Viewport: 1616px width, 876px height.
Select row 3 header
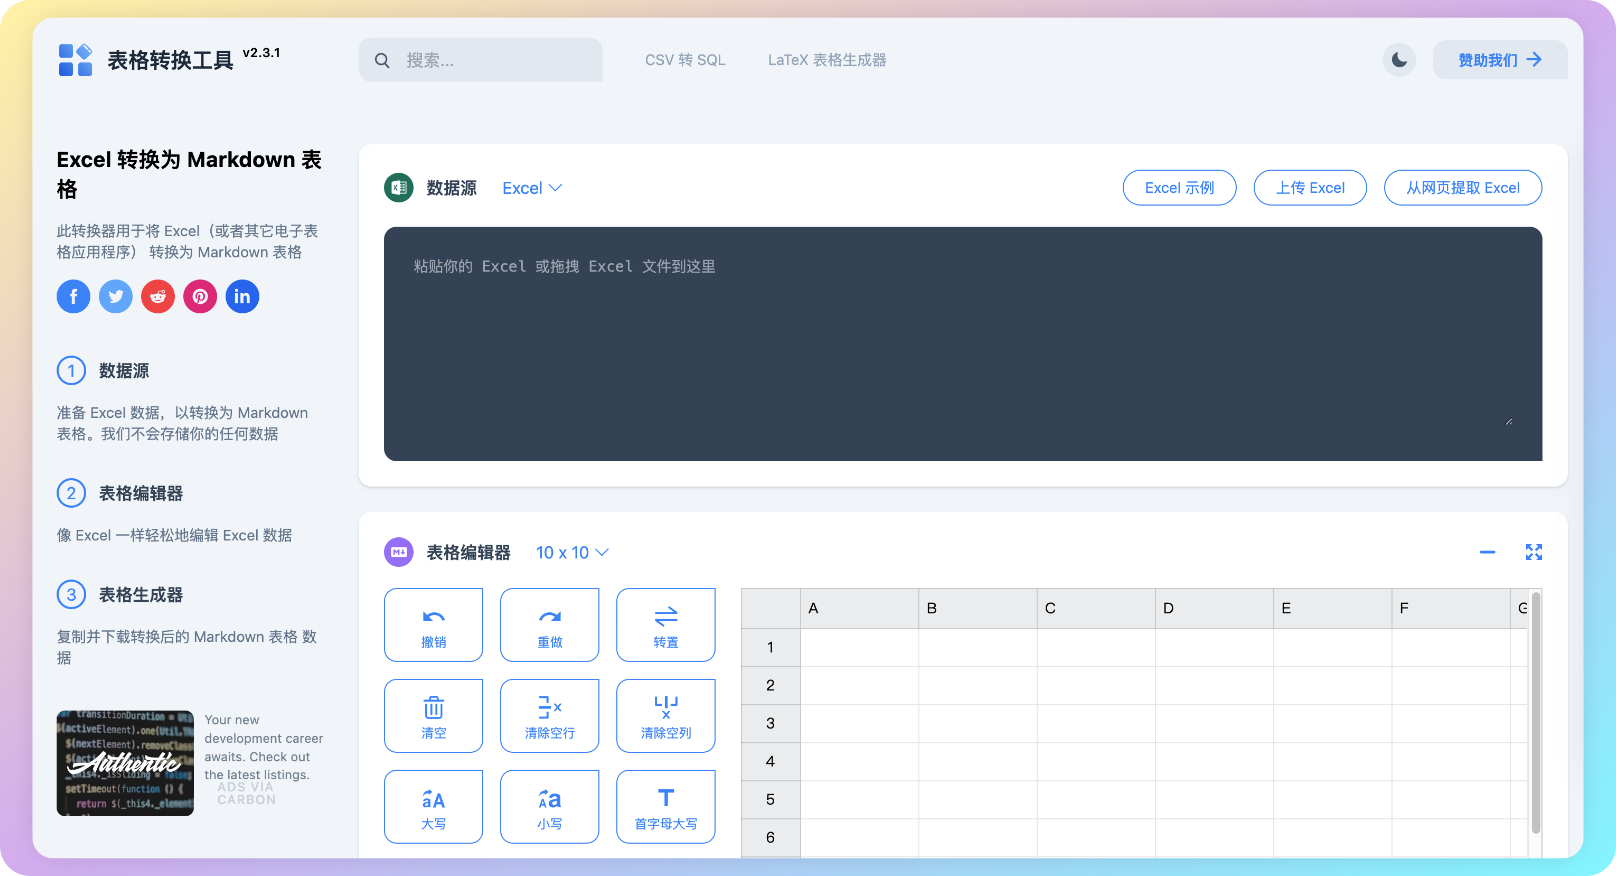(771, 723)
